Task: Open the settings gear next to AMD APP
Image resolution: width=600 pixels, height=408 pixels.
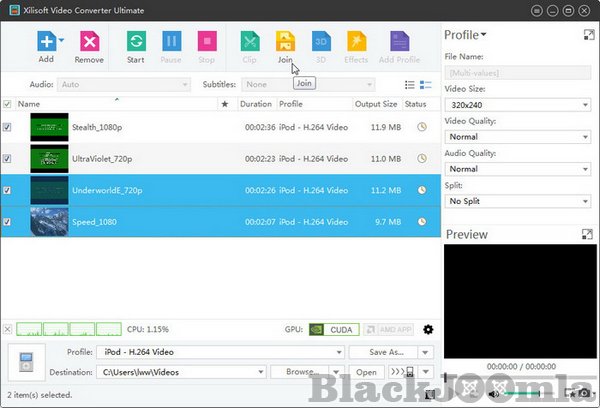Action: 428,329
